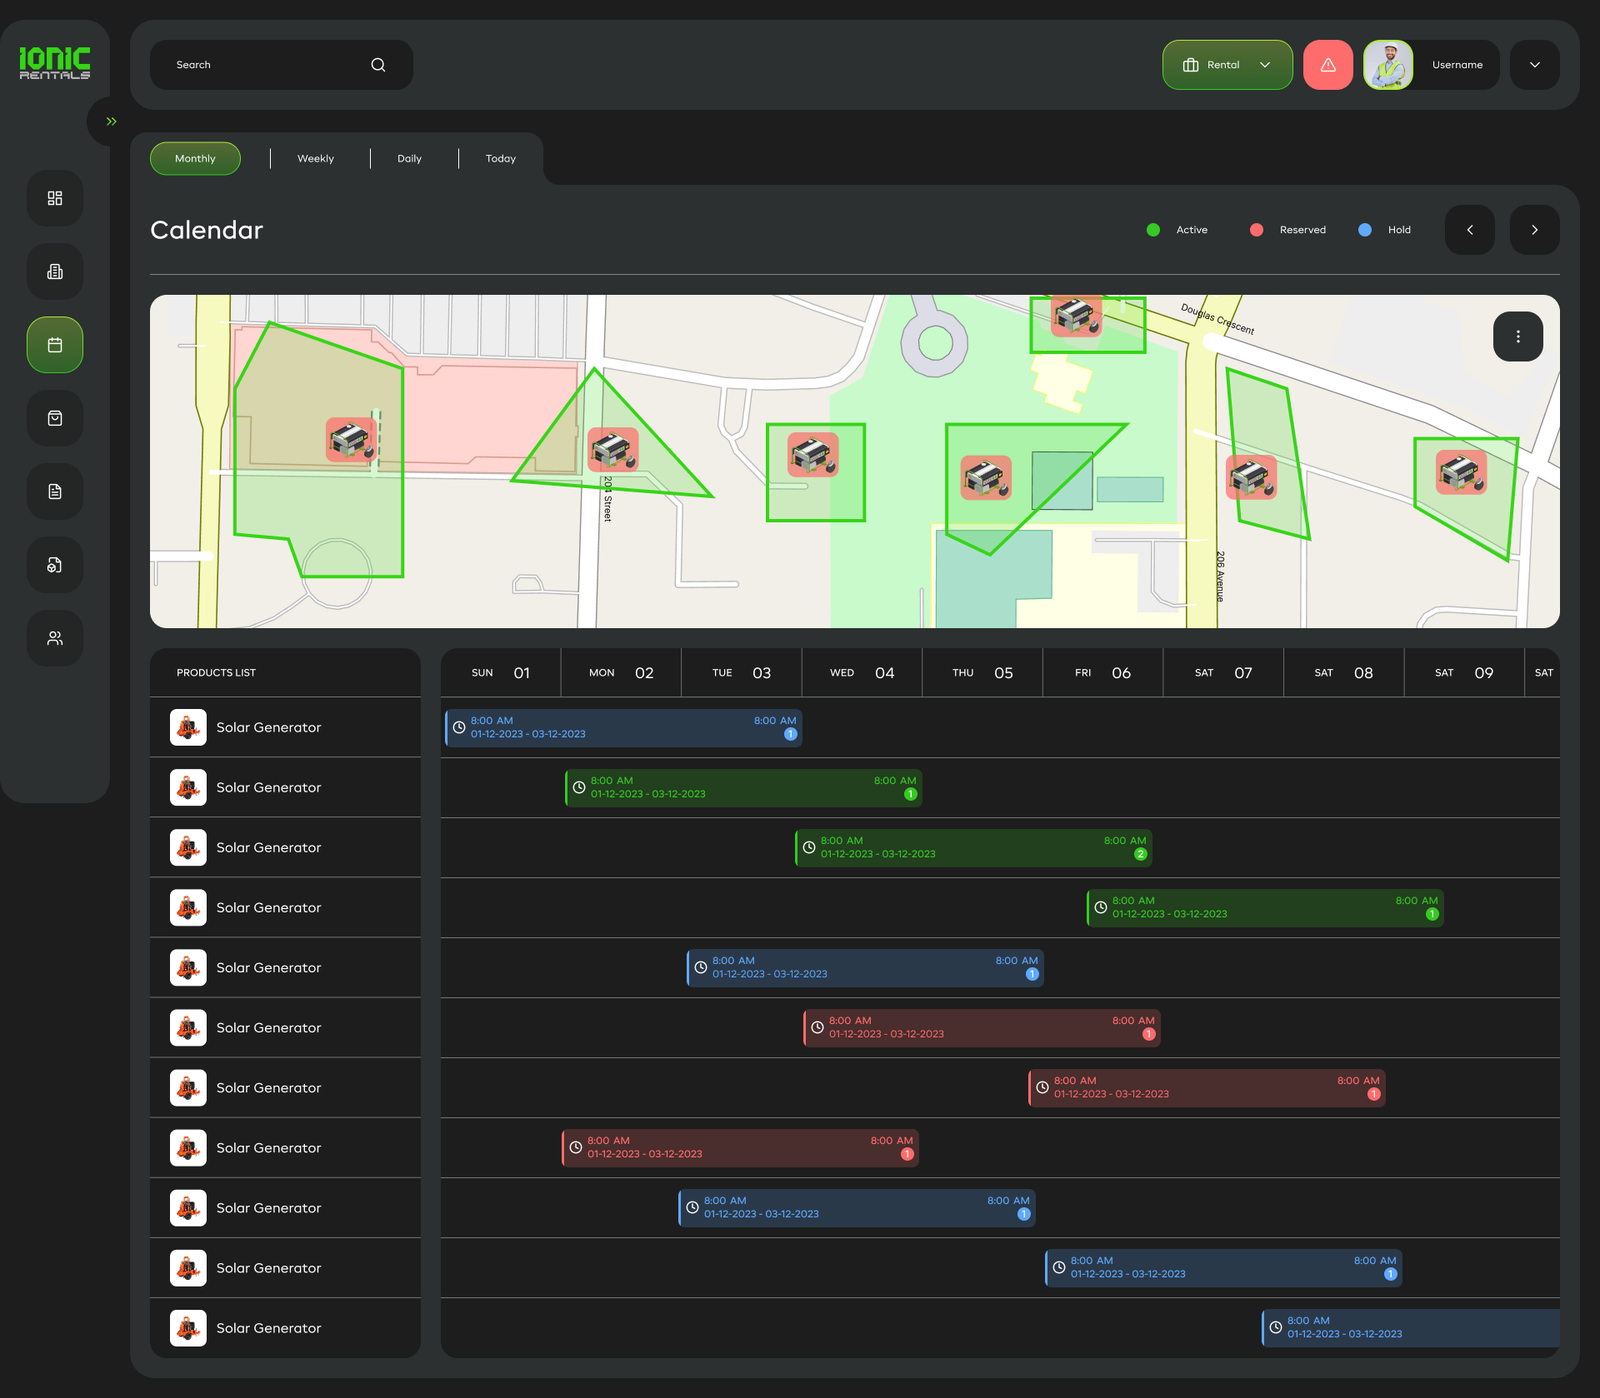Image resolution: width=1600 pixels, height=1398 pixels.
Task: Click the generator marker in the square zone
Action: click(813, 455)
